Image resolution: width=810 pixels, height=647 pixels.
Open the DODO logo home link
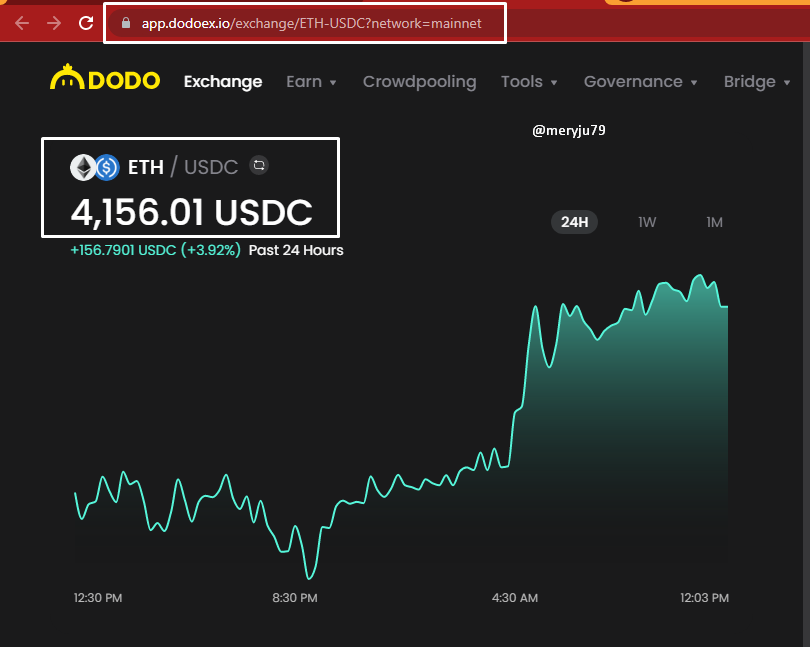click(105, 78)
